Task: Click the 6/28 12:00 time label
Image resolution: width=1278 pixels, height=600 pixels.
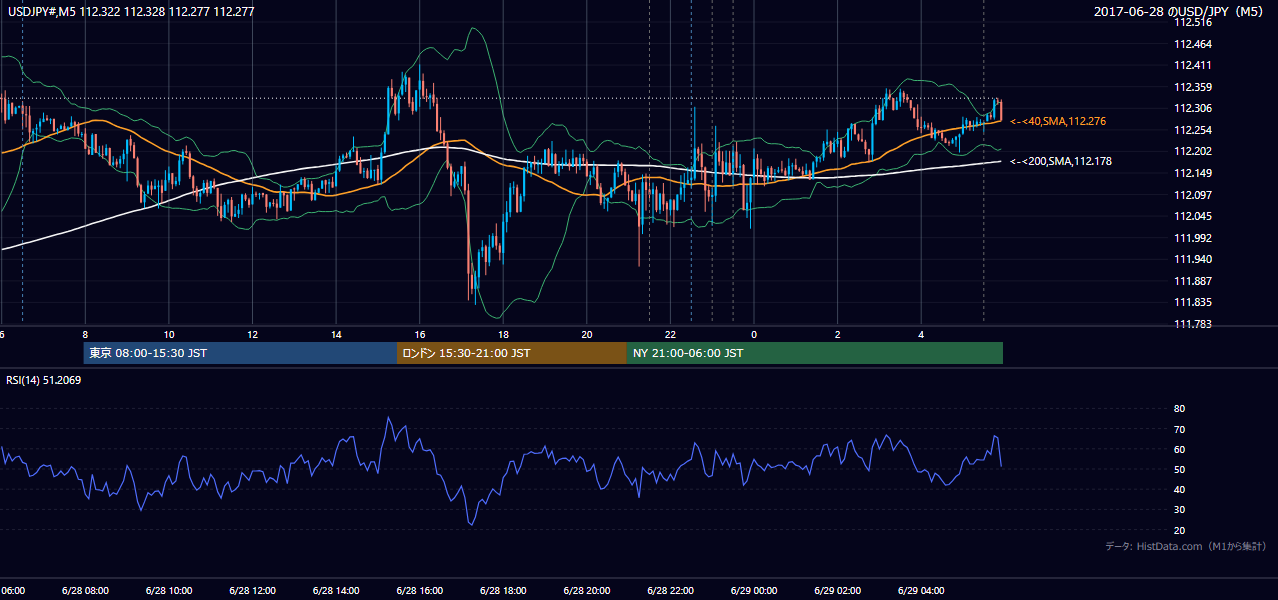Action: (x=252, y=590)
